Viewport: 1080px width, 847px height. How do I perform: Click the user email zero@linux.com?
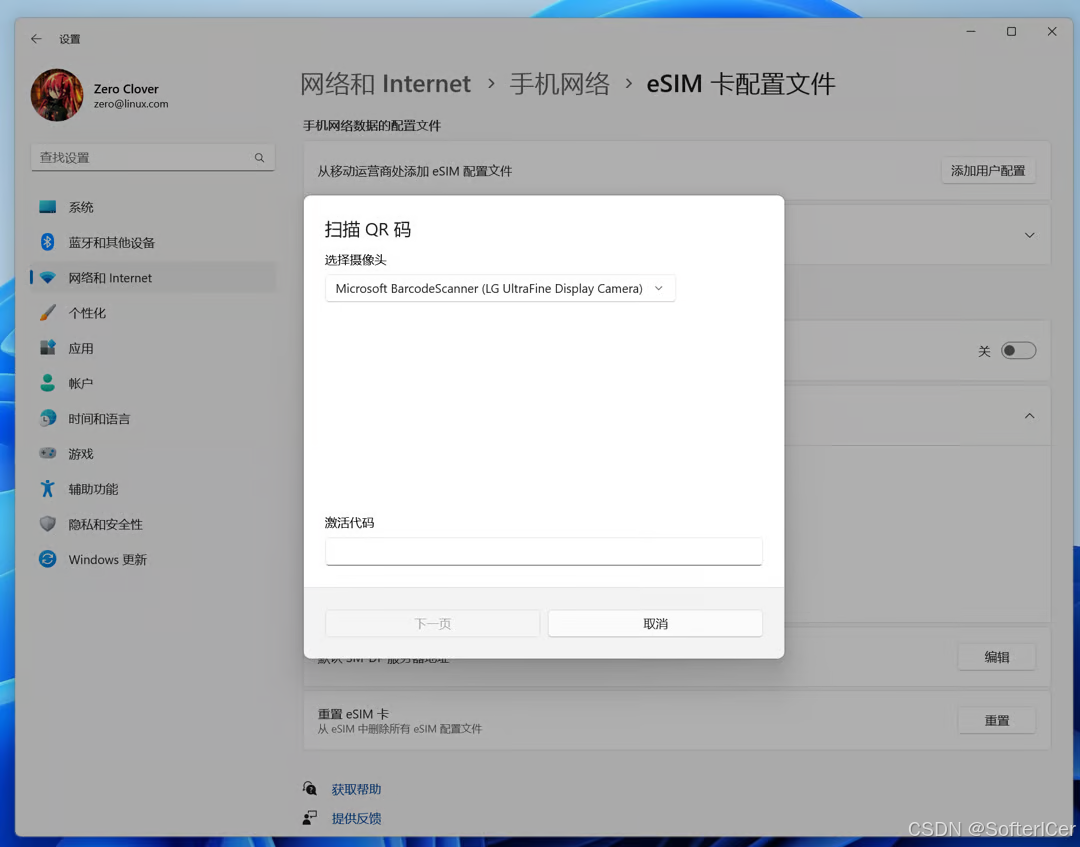[x=131, y=104]
